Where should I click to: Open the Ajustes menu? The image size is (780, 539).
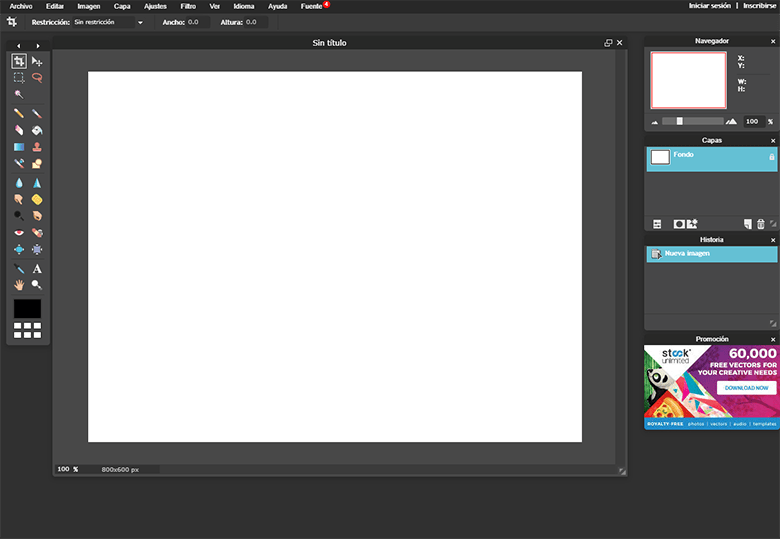[155, 6]
